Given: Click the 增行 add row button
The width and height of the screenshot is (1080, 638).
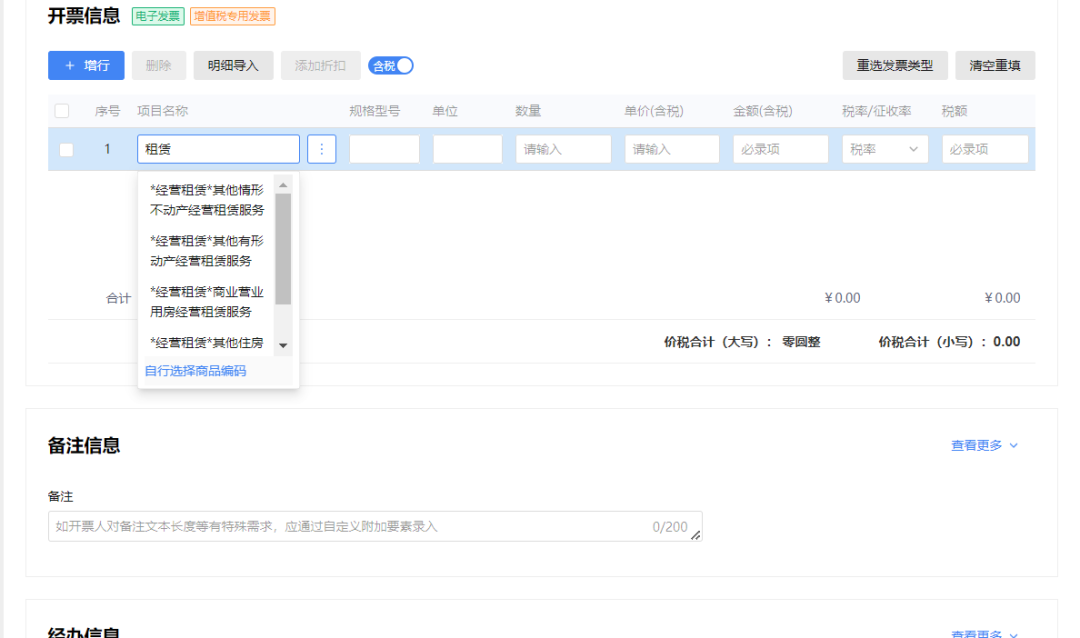Looking at the screenshot, I should (86, 65).
